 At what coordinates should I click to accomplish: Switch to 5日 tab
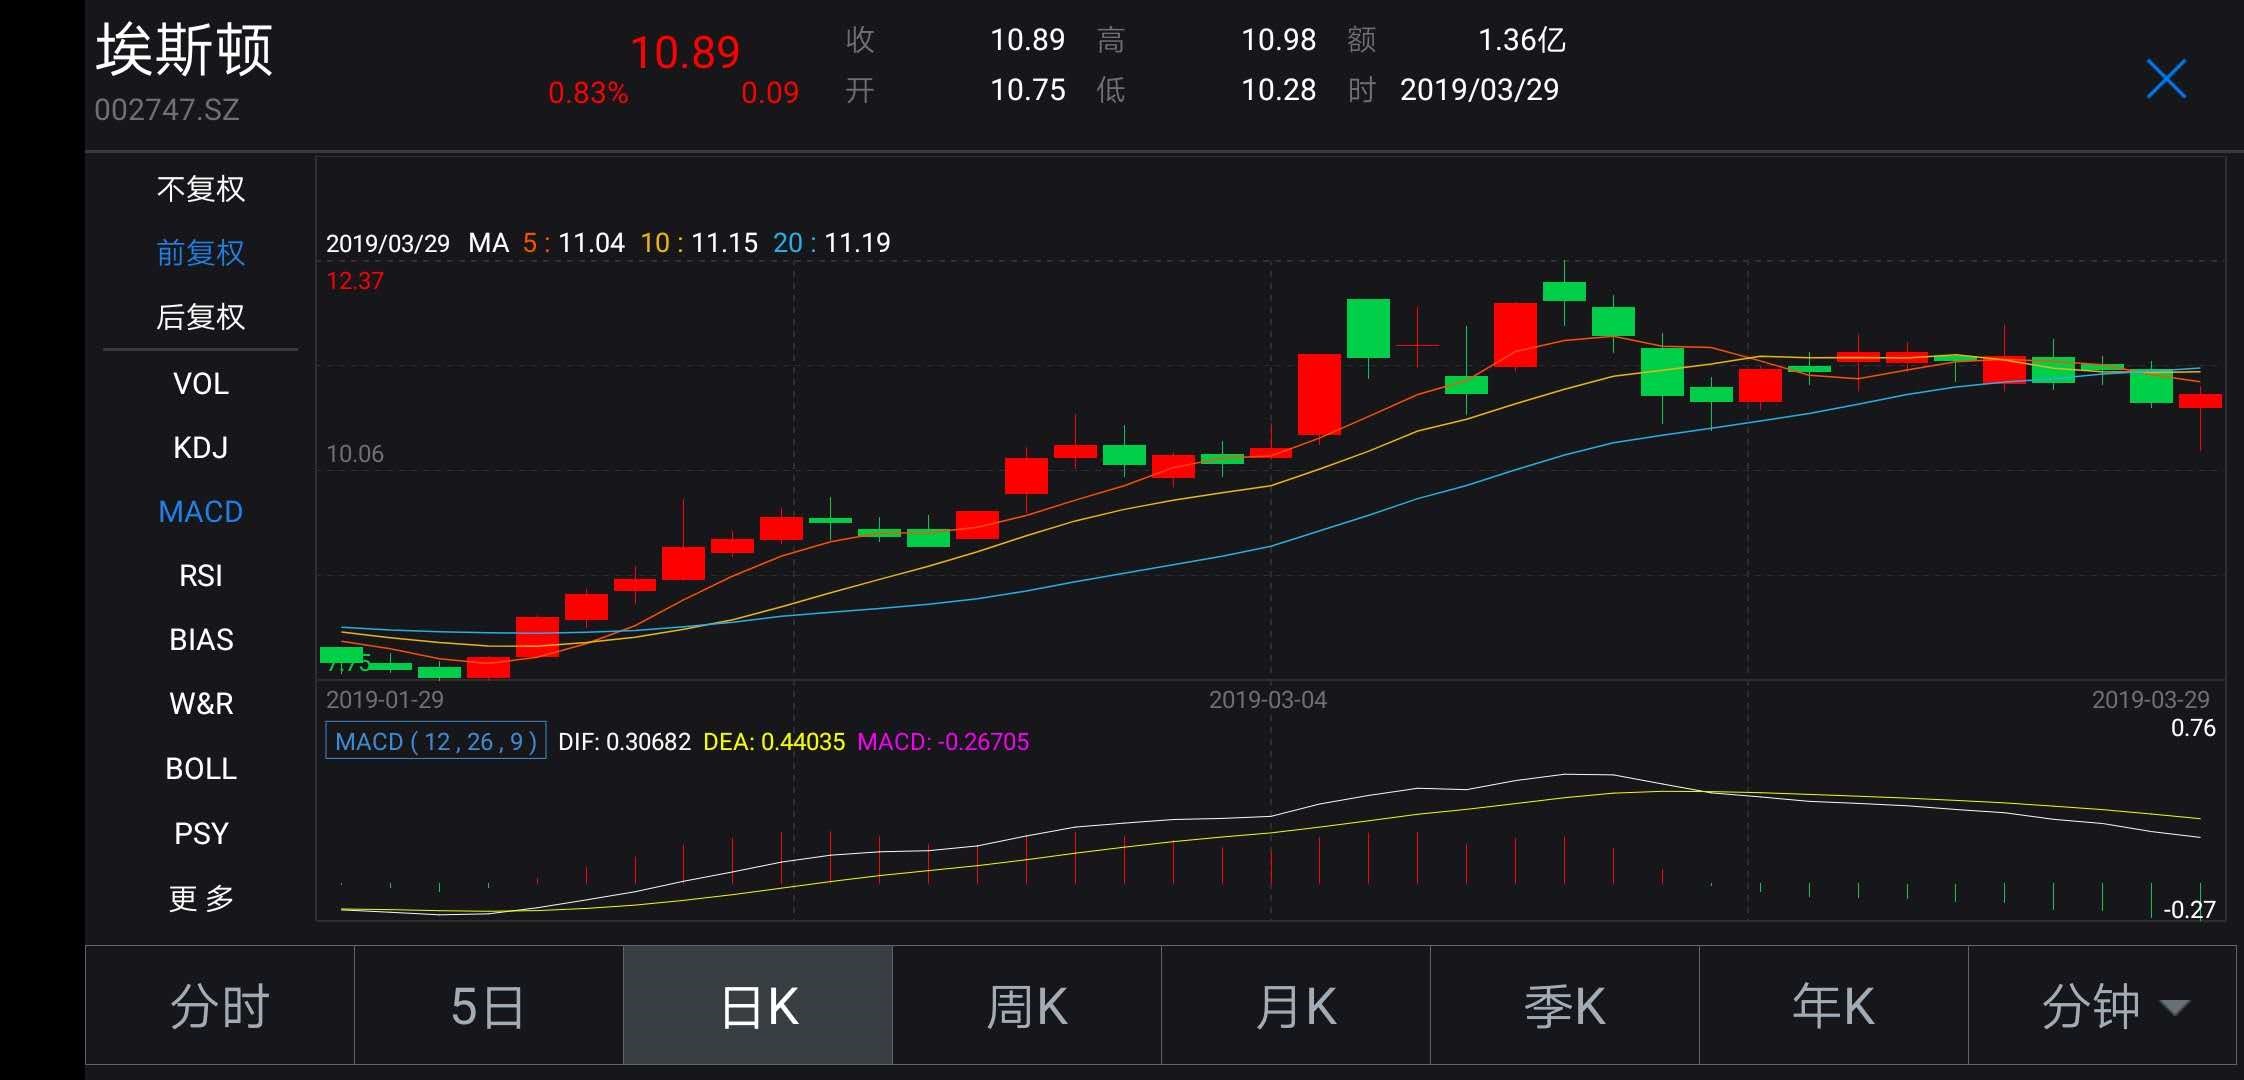488,1006
